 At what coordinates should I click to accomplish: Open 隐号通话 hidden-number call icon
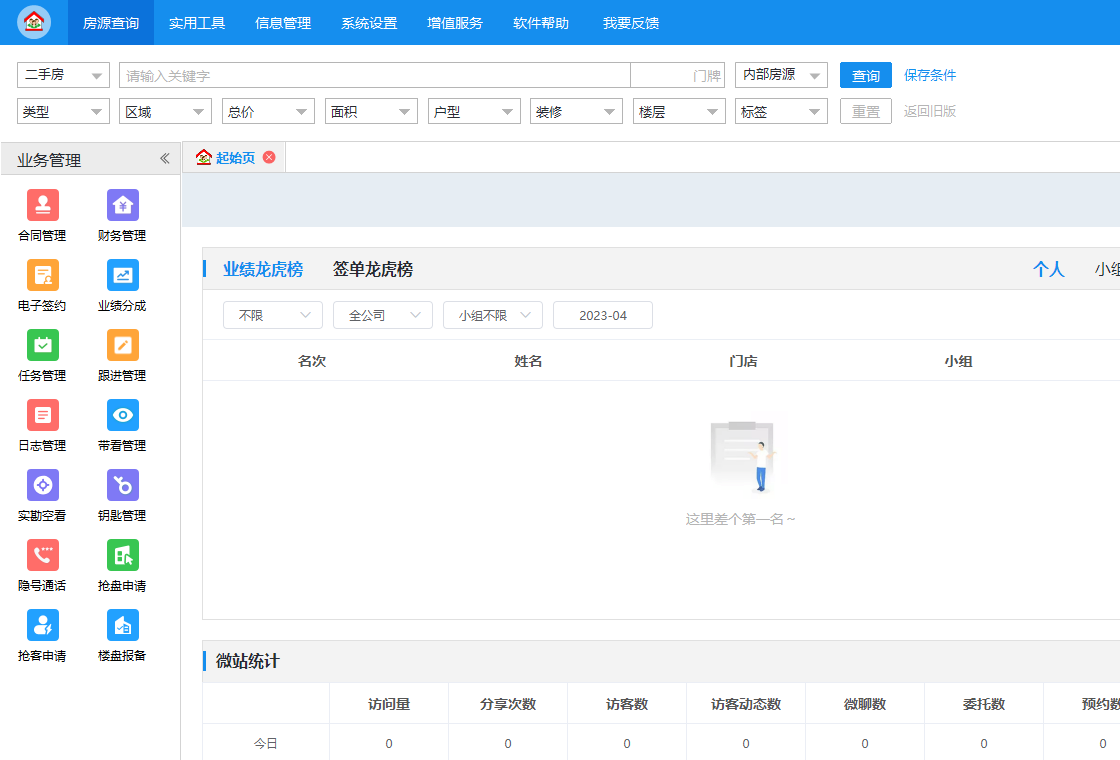[x=43, y=556]
